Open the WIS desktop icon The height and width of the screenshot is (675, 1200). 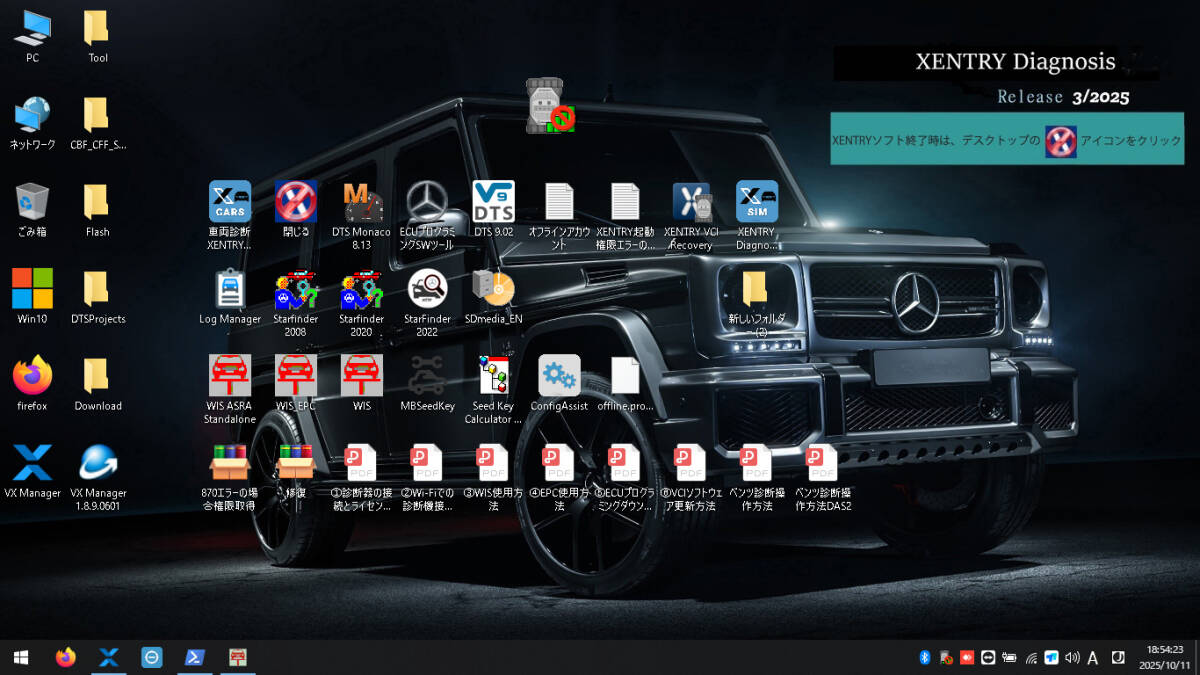coord(362,383)
